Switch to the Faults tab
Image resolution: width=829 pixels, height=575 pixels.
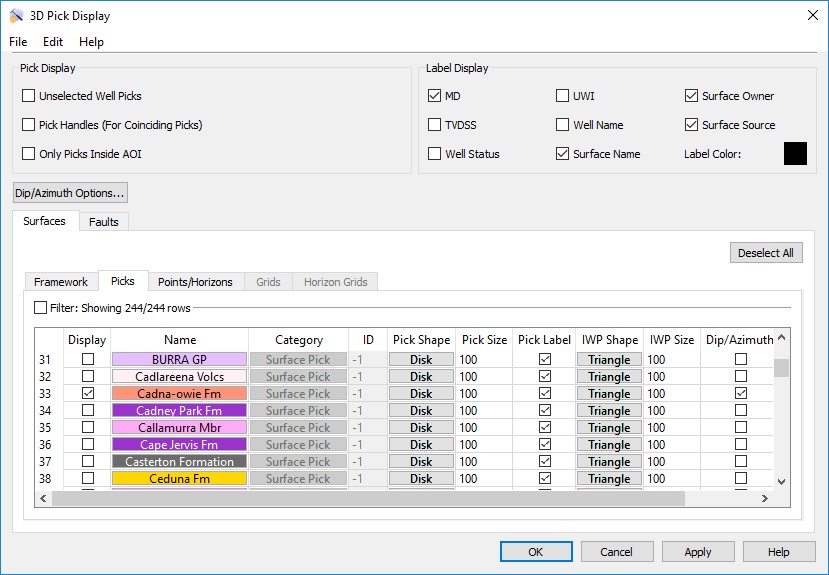104,222
